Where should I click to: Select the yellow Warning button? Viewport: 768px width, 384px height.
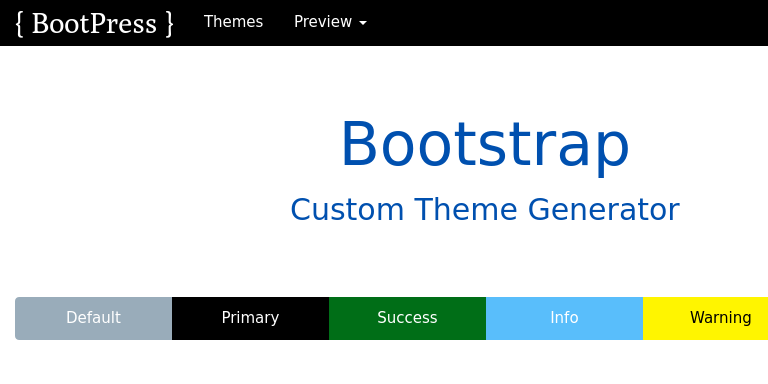[x=706, y=318]
